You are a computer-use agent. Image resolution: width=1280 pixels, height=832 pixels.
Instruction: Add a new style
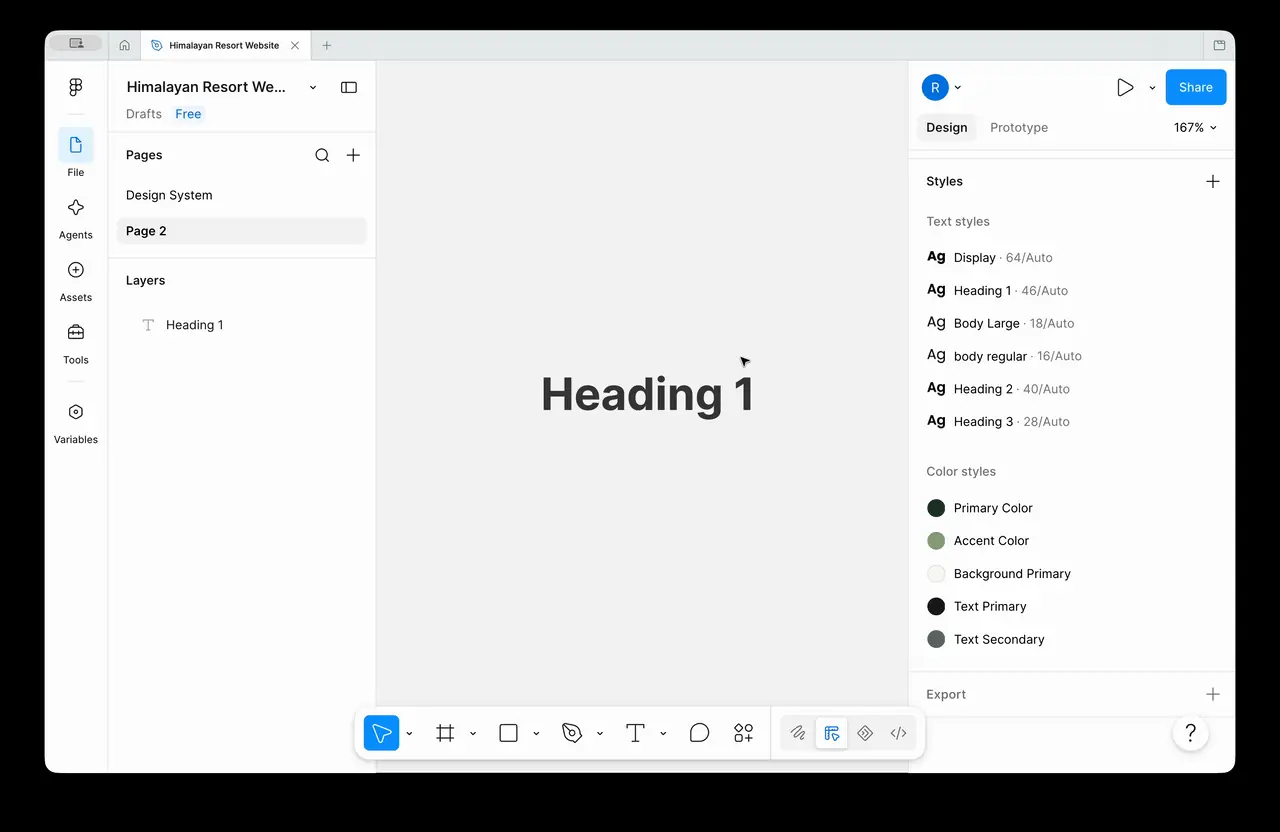1213,181
